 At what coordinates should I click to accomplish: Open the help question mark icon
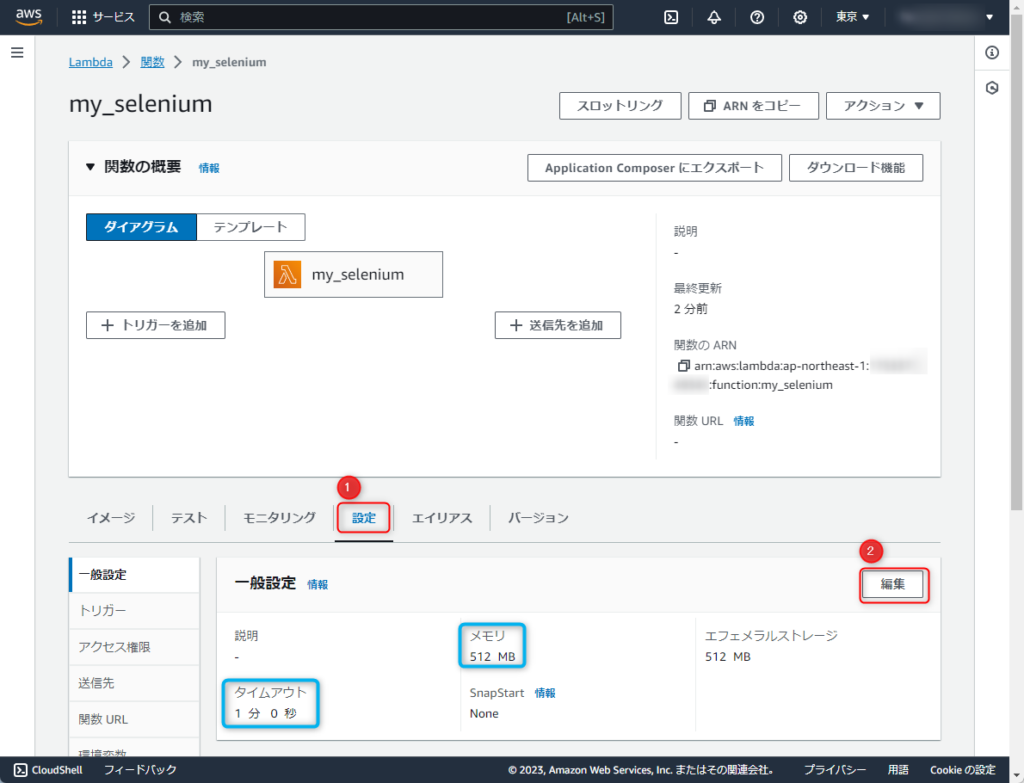(x=757, y=17)
